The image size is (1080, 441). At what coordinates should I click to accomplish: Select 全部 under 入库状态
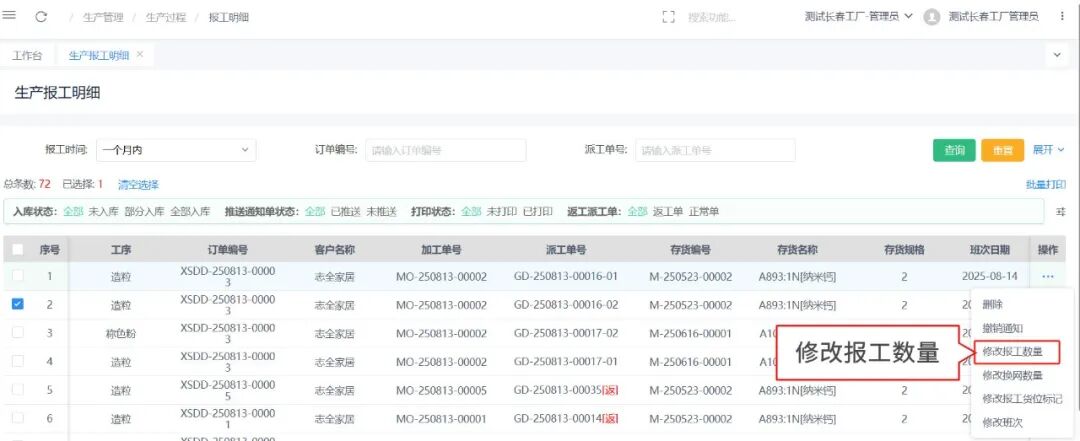73,212
